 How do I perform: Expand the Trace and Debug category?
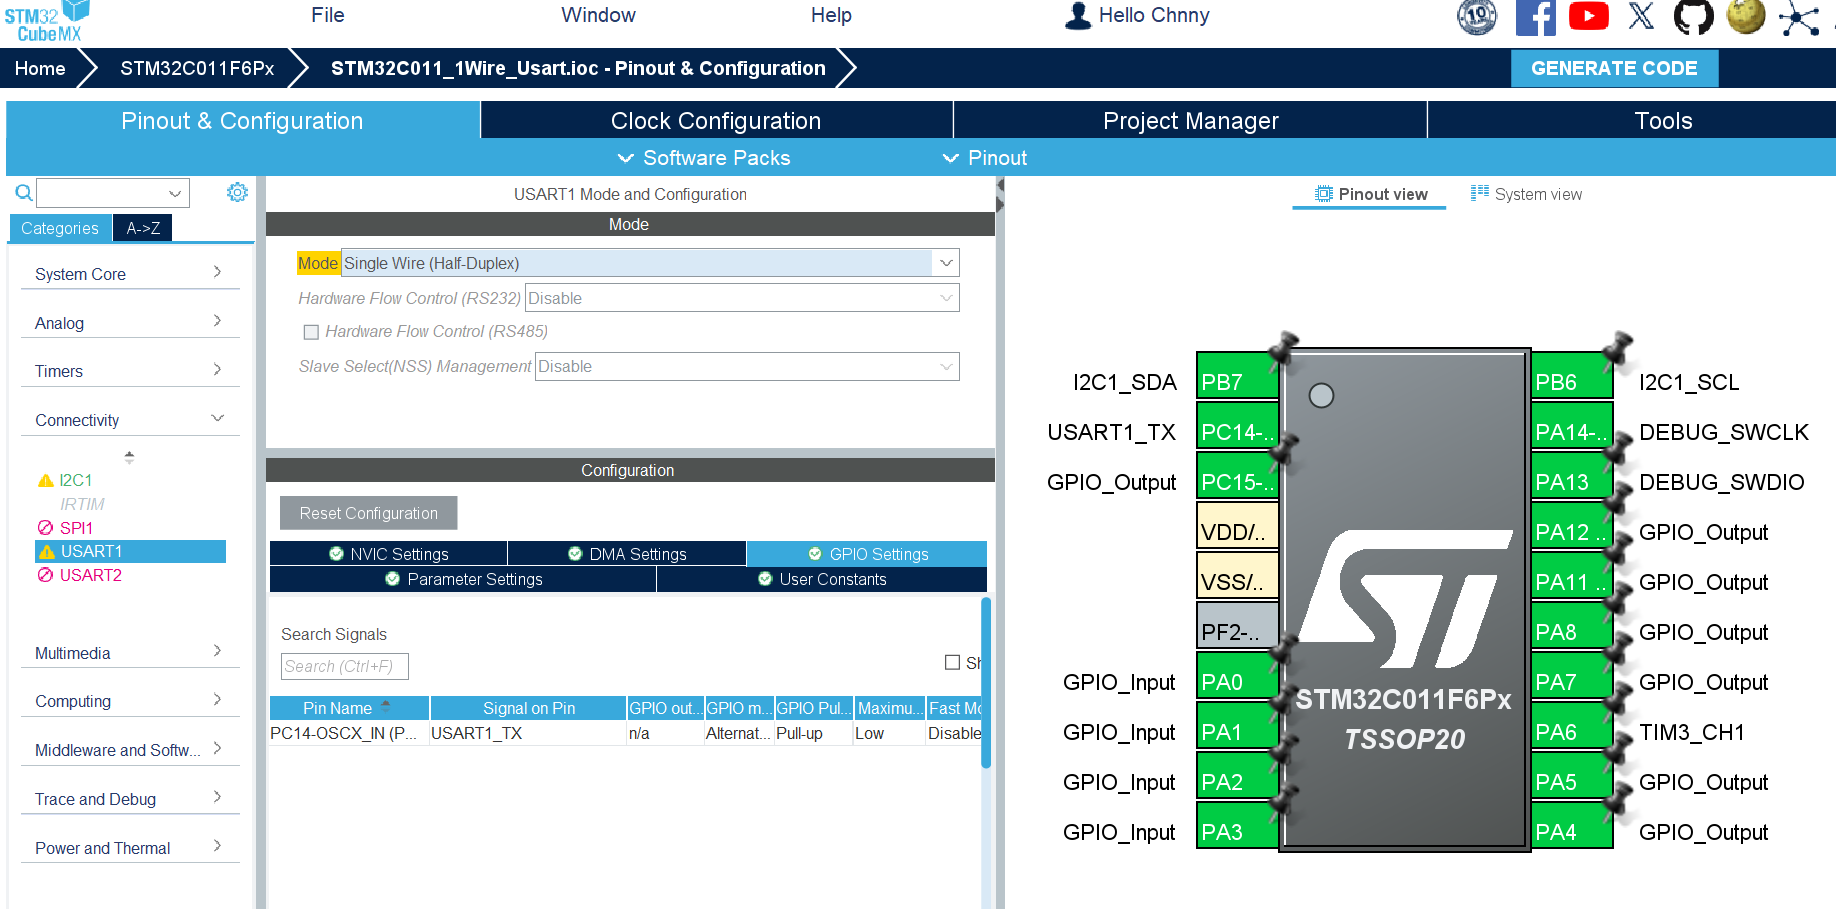click(130, 799)
